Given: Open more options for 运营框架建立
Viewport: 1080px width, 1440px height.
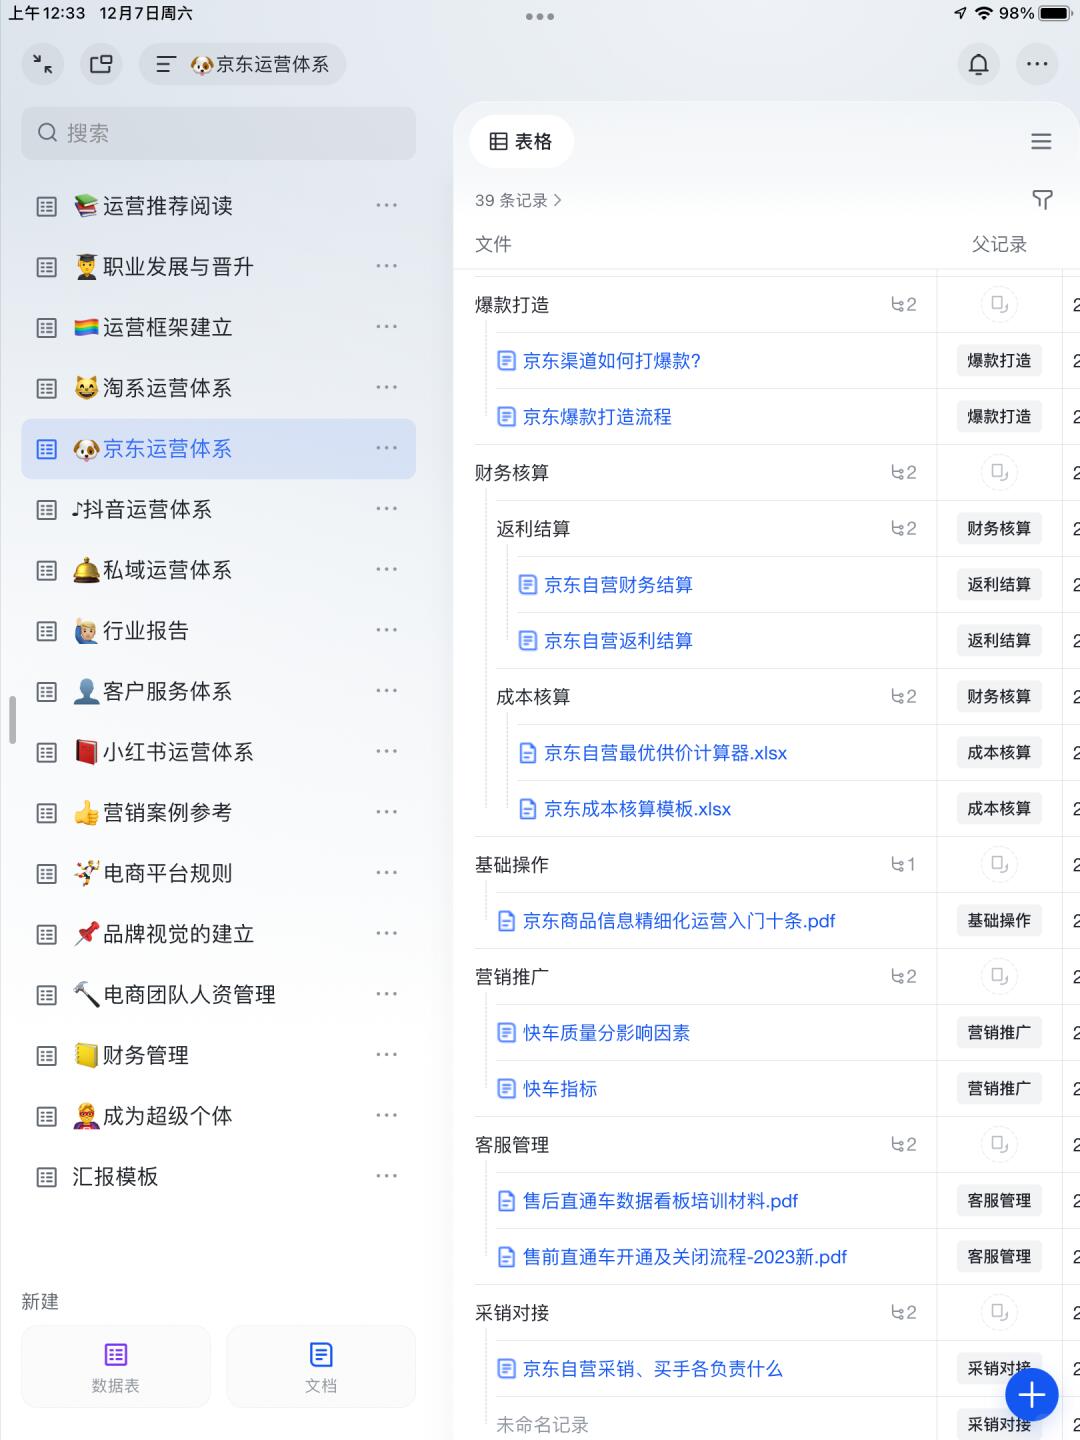Looking at the screenshot, I should point(387,327).
